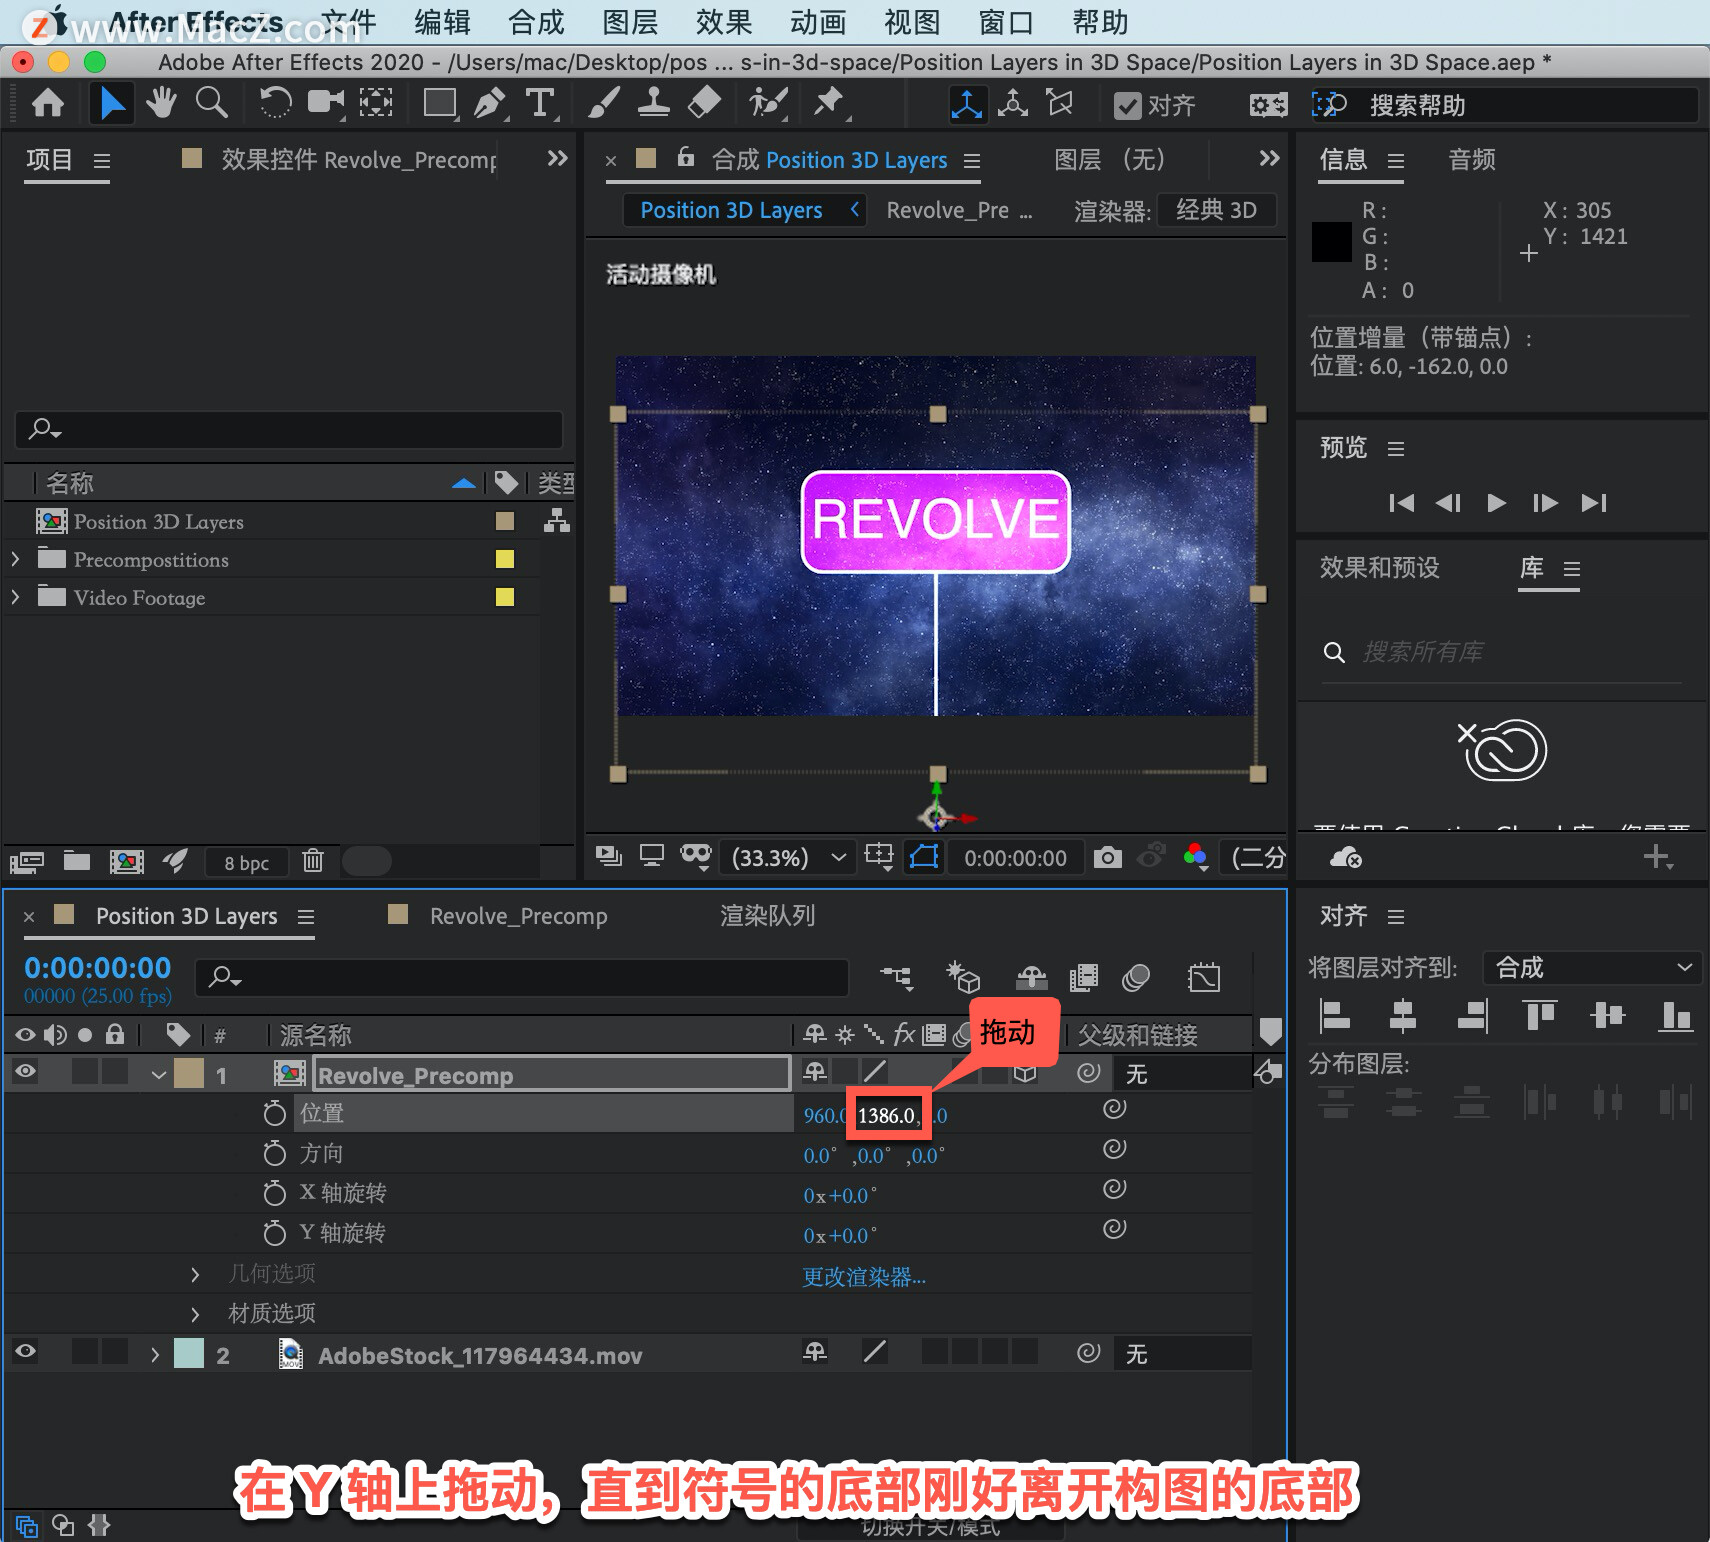Click the new folder icon in Project panel
Screen dimensions: 1710x1542
77,861
